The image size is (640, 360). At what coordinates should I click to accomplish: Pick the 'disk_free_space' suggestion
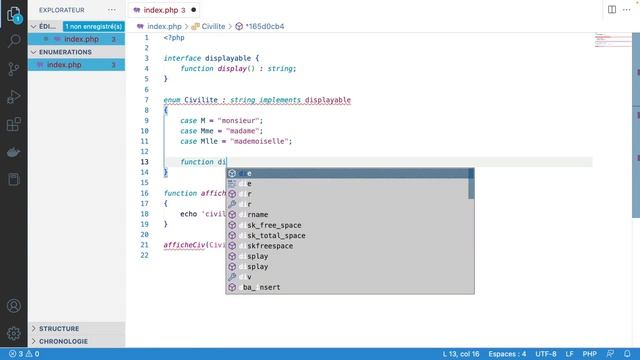(x=350, y=225)
